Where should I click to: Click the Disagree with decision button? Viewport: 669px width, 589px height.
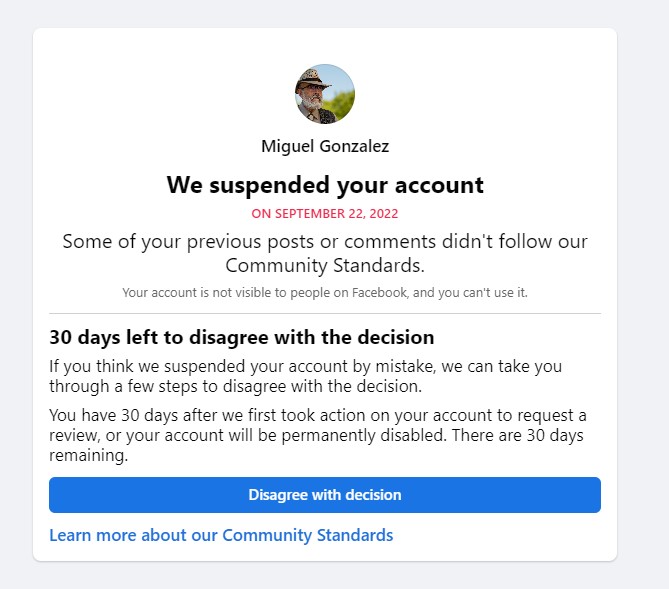point(325,495)
